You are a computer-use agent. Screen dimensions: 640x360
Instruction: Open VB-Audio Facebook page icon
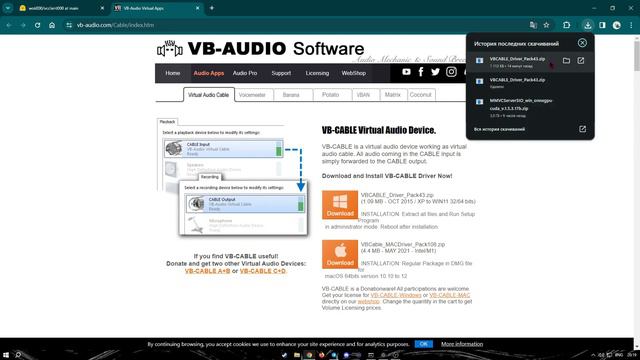(x=421, y=72)
